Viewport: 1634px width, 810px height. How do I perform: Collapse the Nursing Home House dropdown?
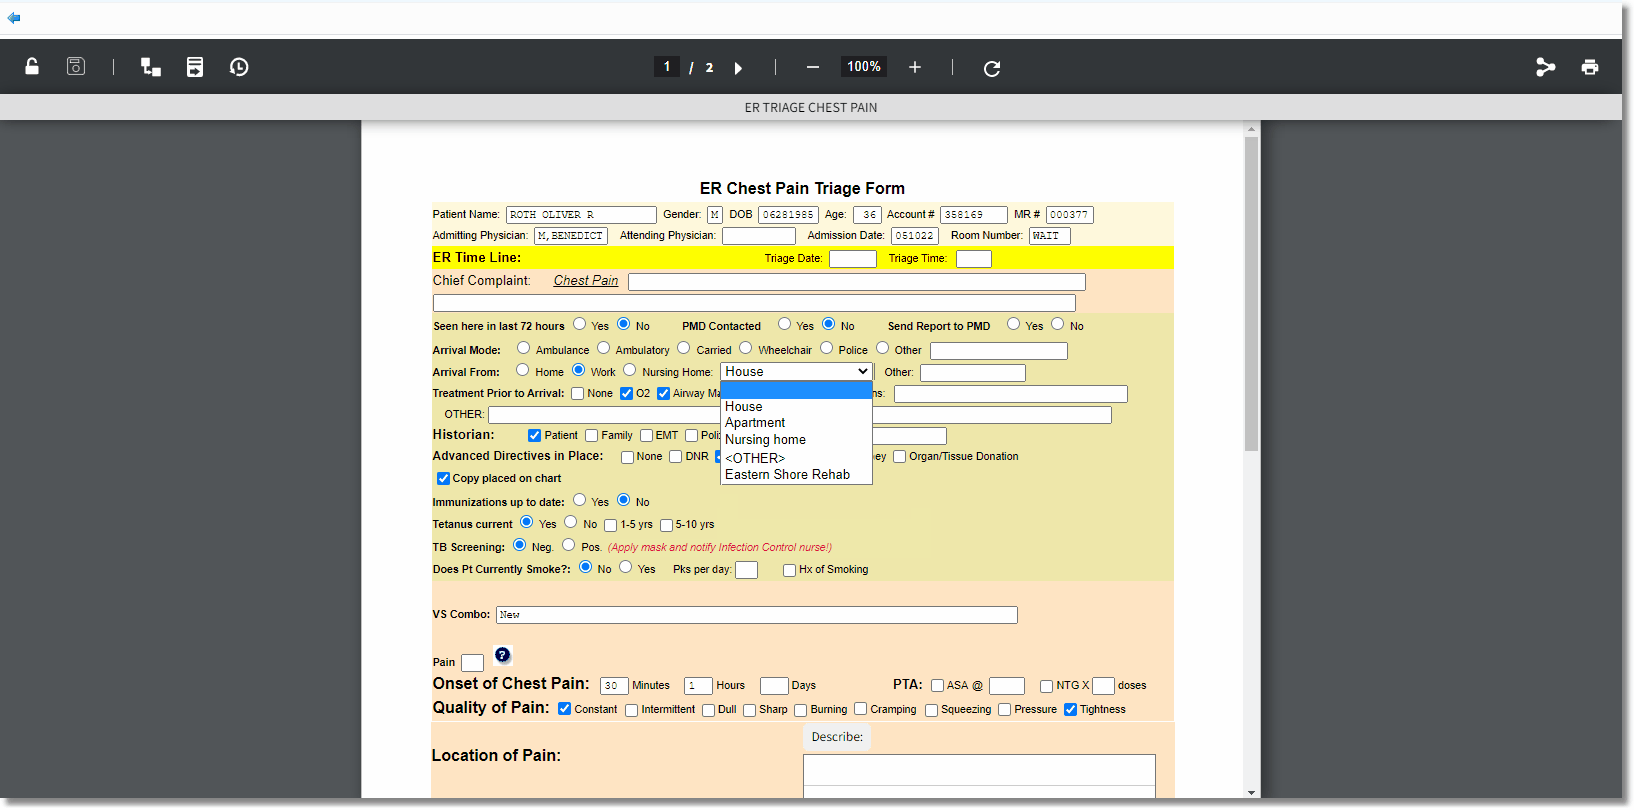[796, 372]
